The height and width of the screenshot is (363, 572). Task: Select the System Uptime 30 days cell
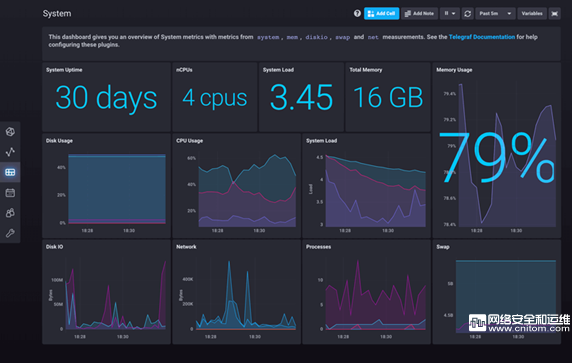point(106,97)
